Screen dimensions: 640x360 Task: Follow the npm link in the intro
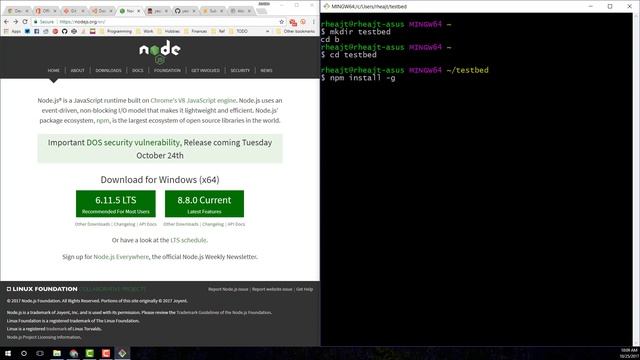tap(103, 120)
